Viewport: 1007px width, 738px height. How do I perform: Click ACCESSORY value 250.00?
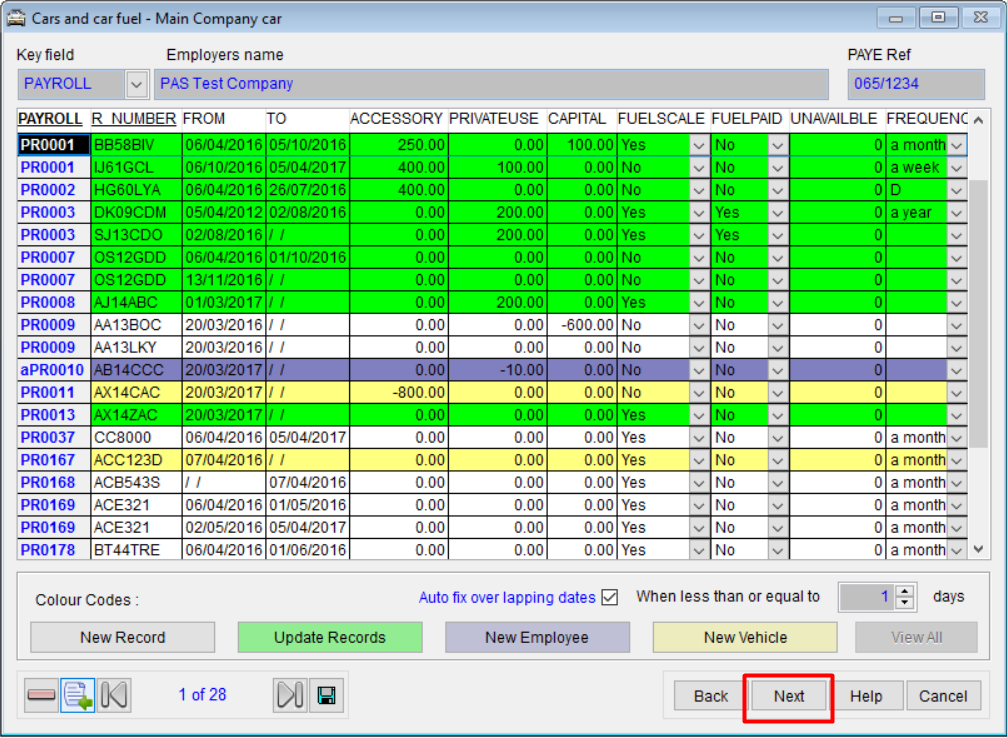click(398, 145)
